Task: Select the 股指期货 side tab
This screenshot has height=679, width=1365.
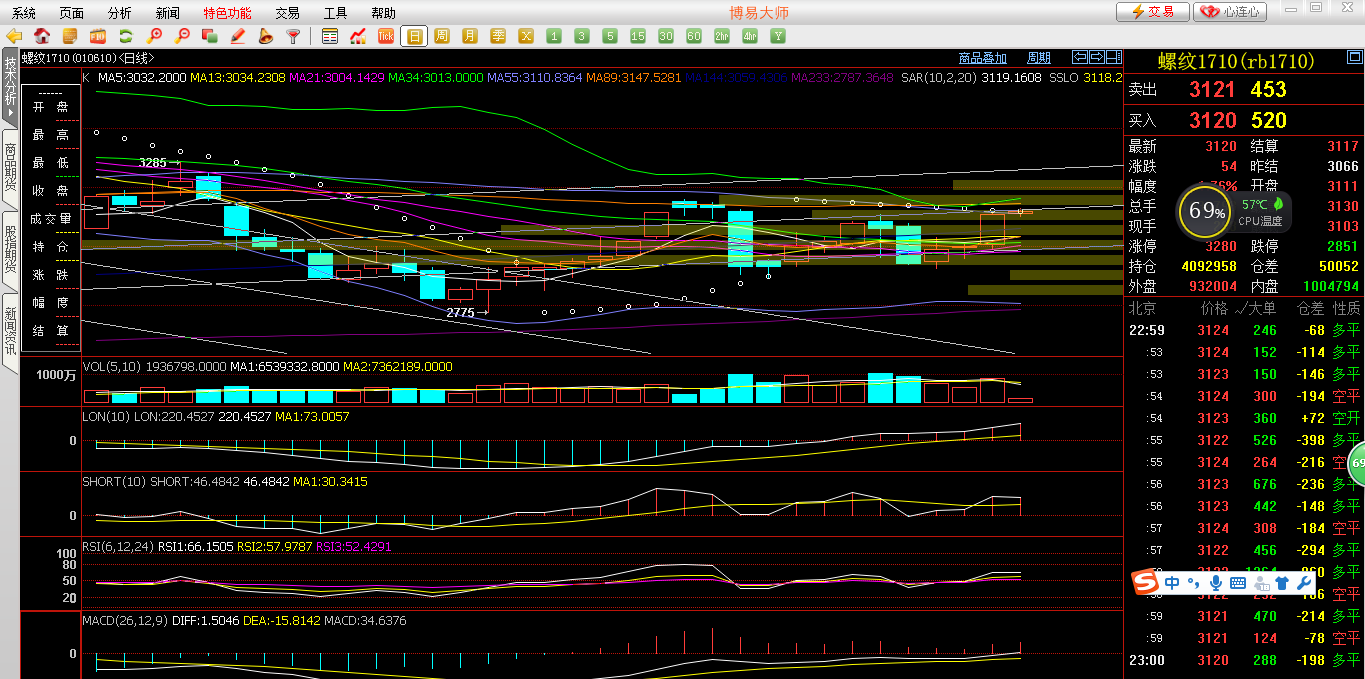Action: (10, 249)
